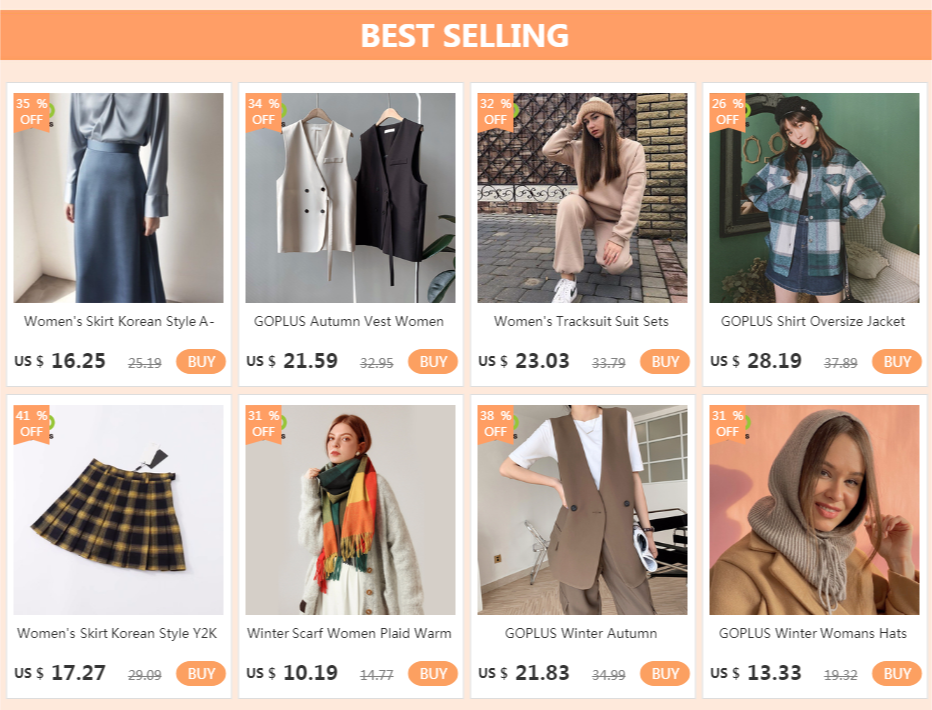
Task: Click the BEST SELLING header banner
Action: [466, 35]
